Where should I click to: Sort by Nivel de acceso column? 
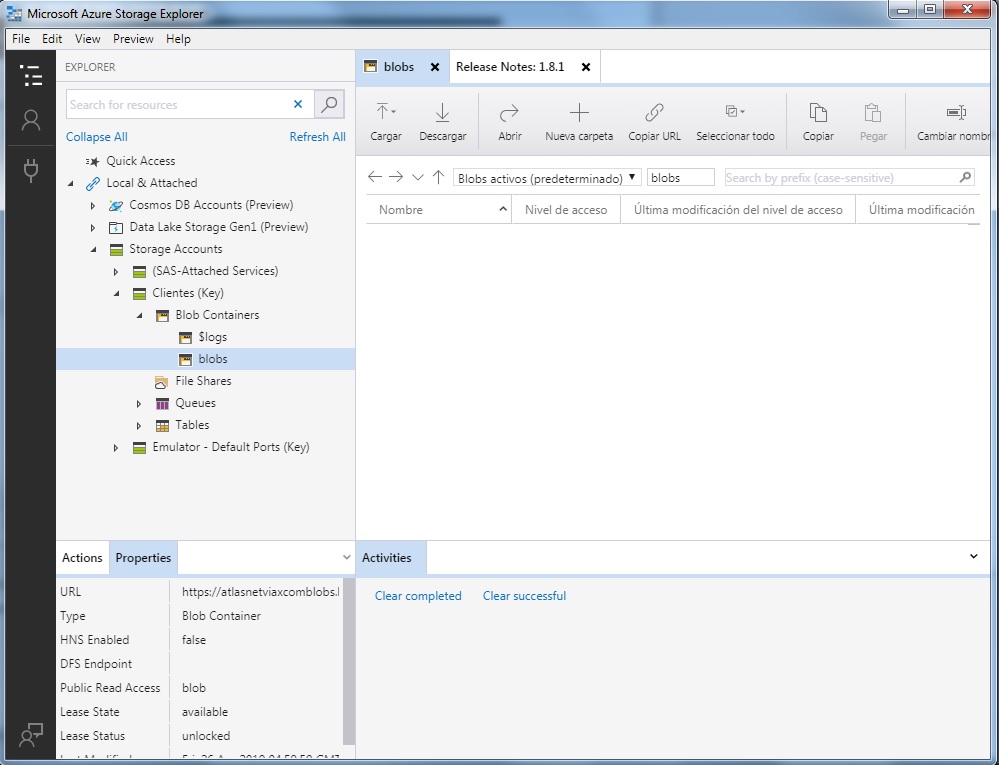[x=566, y=210]
